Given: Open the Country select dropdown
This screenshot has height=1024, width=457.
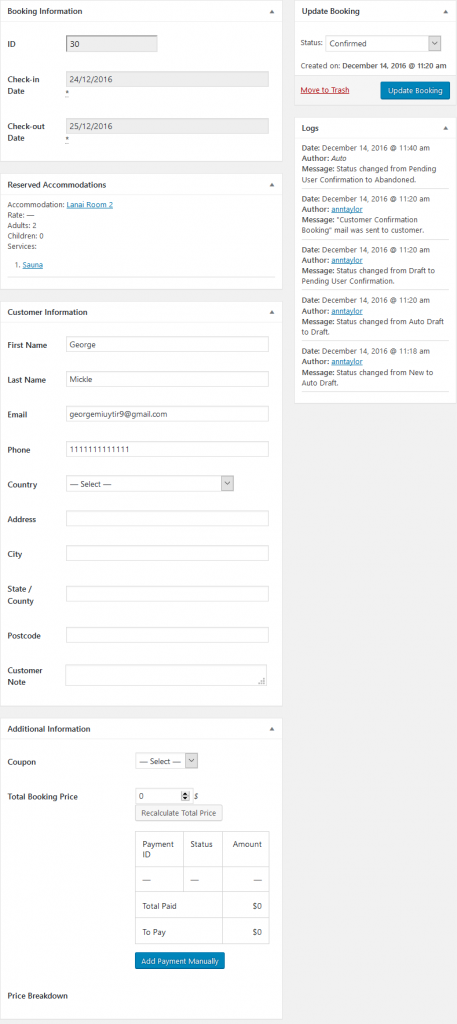Looking at the screenshot, I should 150,484.
